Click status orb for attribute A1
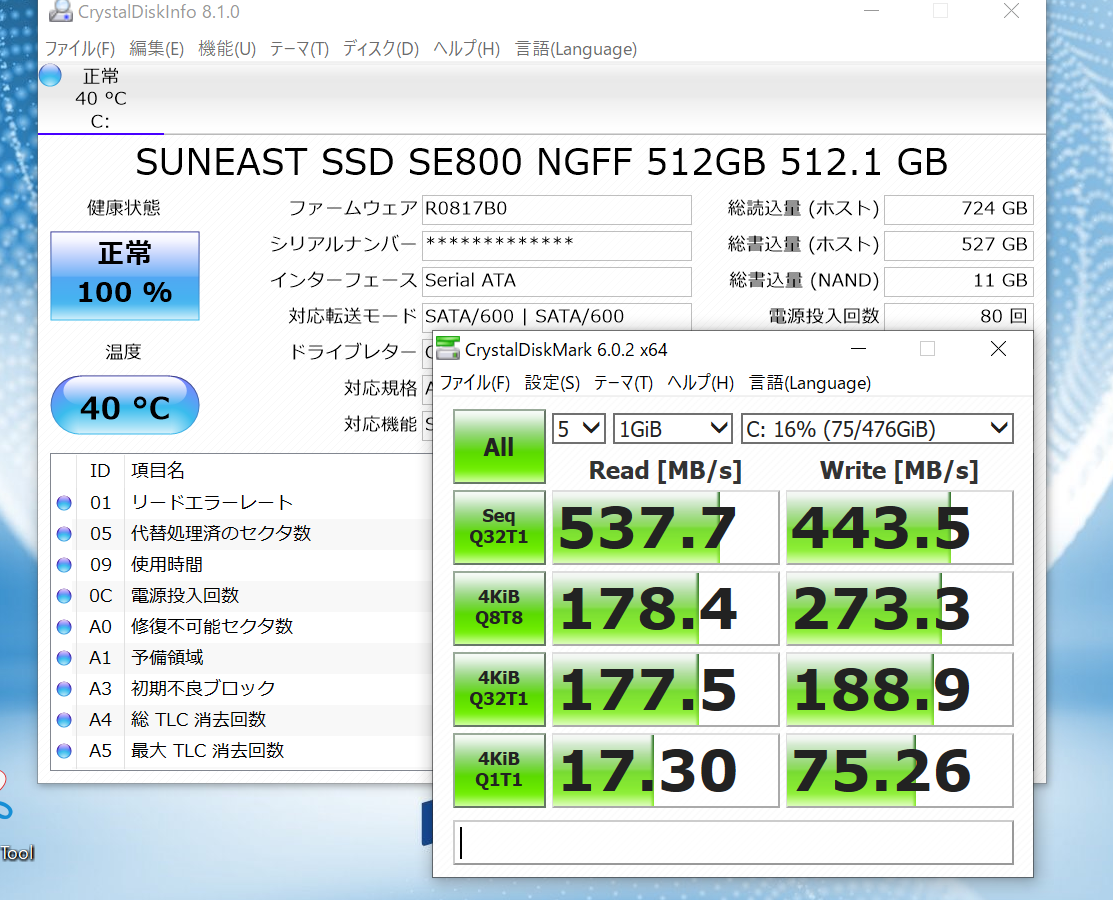The width and height of the screenshot is (1113, 900). (64, 658)
